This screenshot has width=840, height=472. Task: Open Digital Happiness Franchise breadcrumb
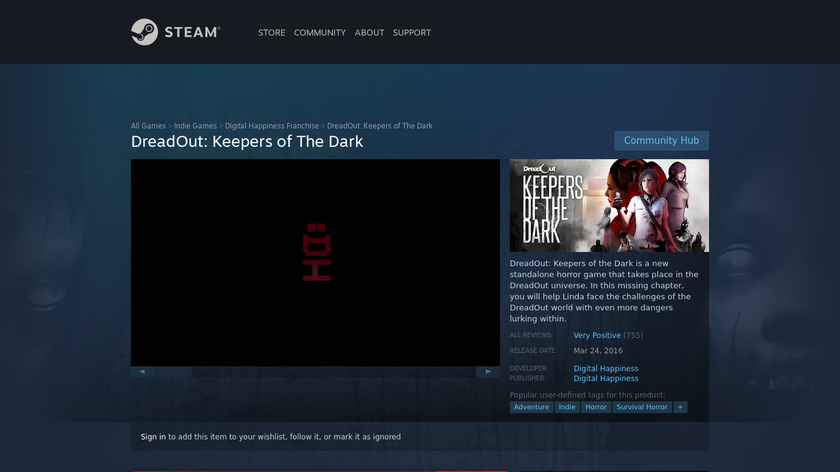click(x=272, y=126)
